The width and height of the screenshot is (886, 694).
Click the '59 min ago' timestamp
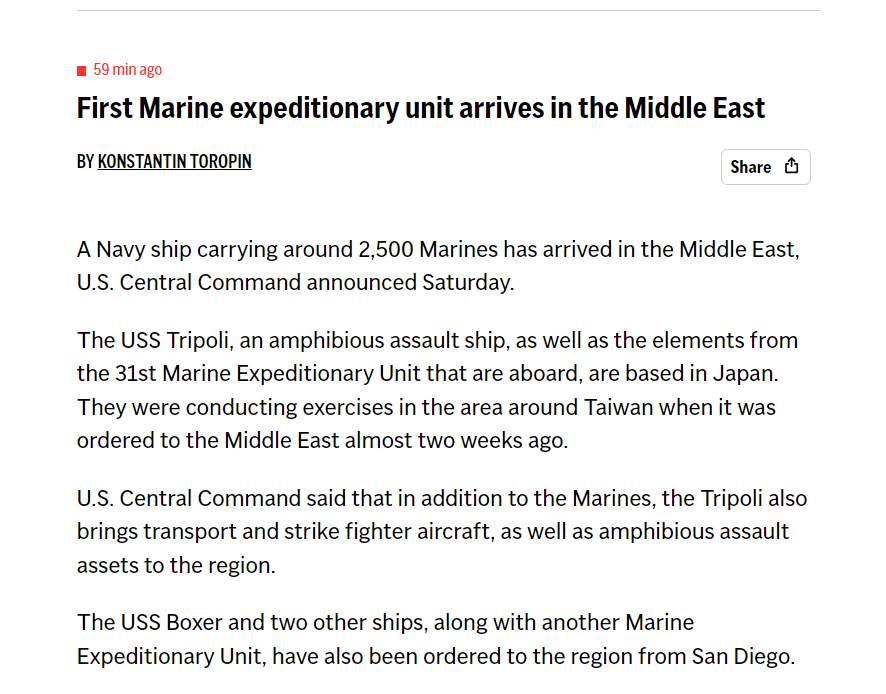128,70
